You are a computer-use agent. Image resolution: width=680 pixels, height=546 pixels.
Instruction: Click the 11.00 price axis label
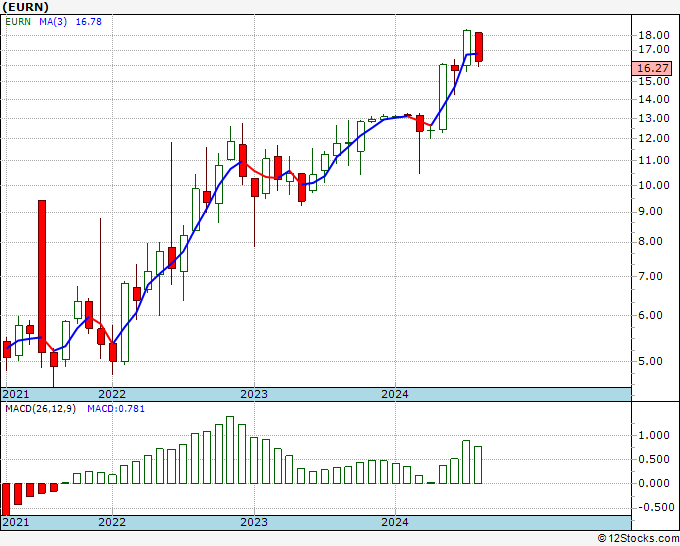[654, 160]
